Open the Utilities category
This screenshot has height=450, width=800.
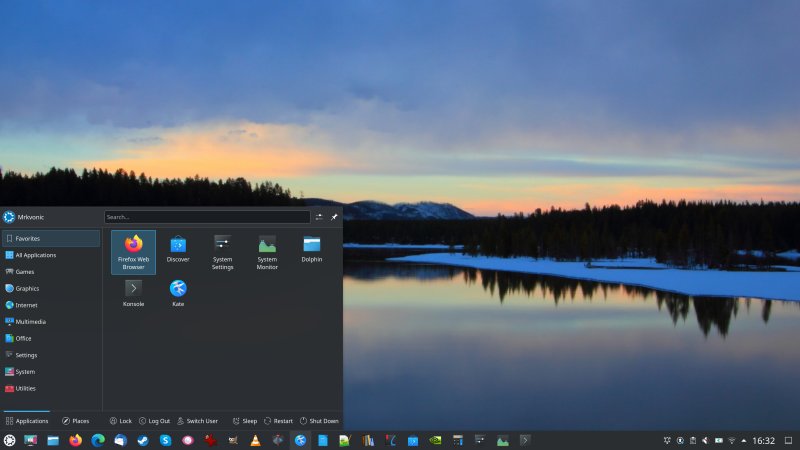tap(51, 388)
